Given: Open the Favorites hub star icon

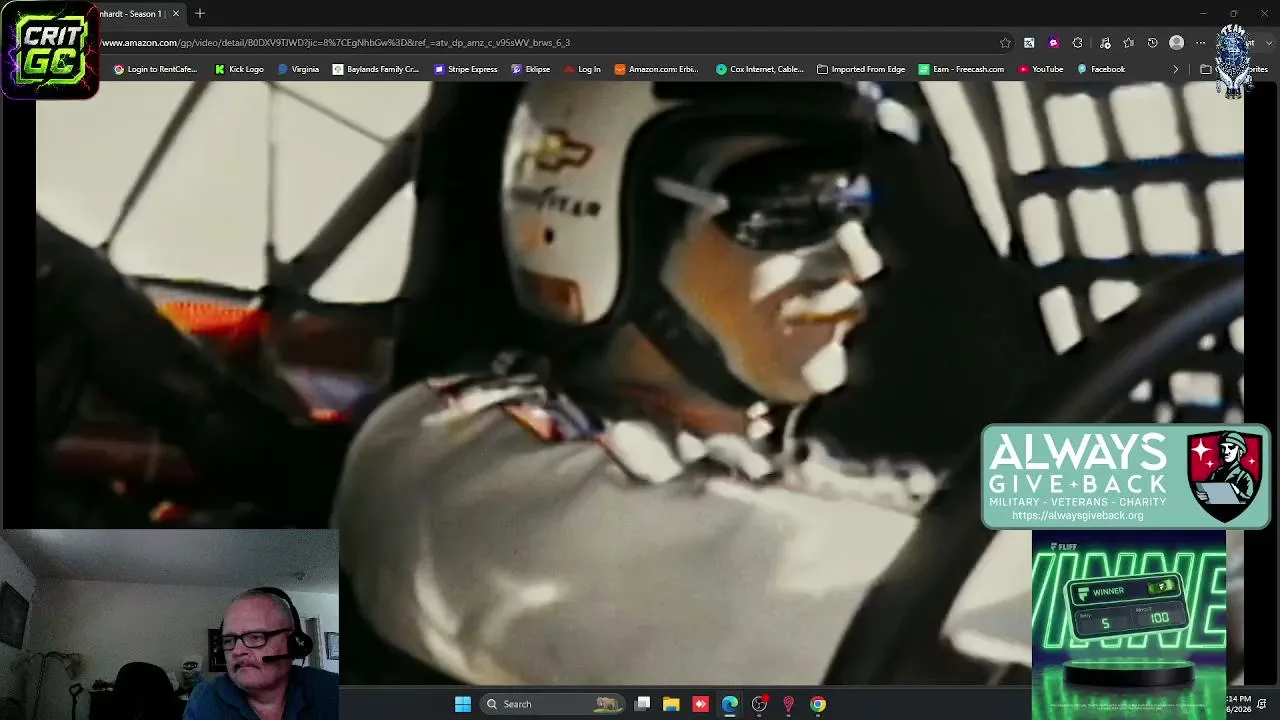Looking at the screenshot, I should [1129, 43].
